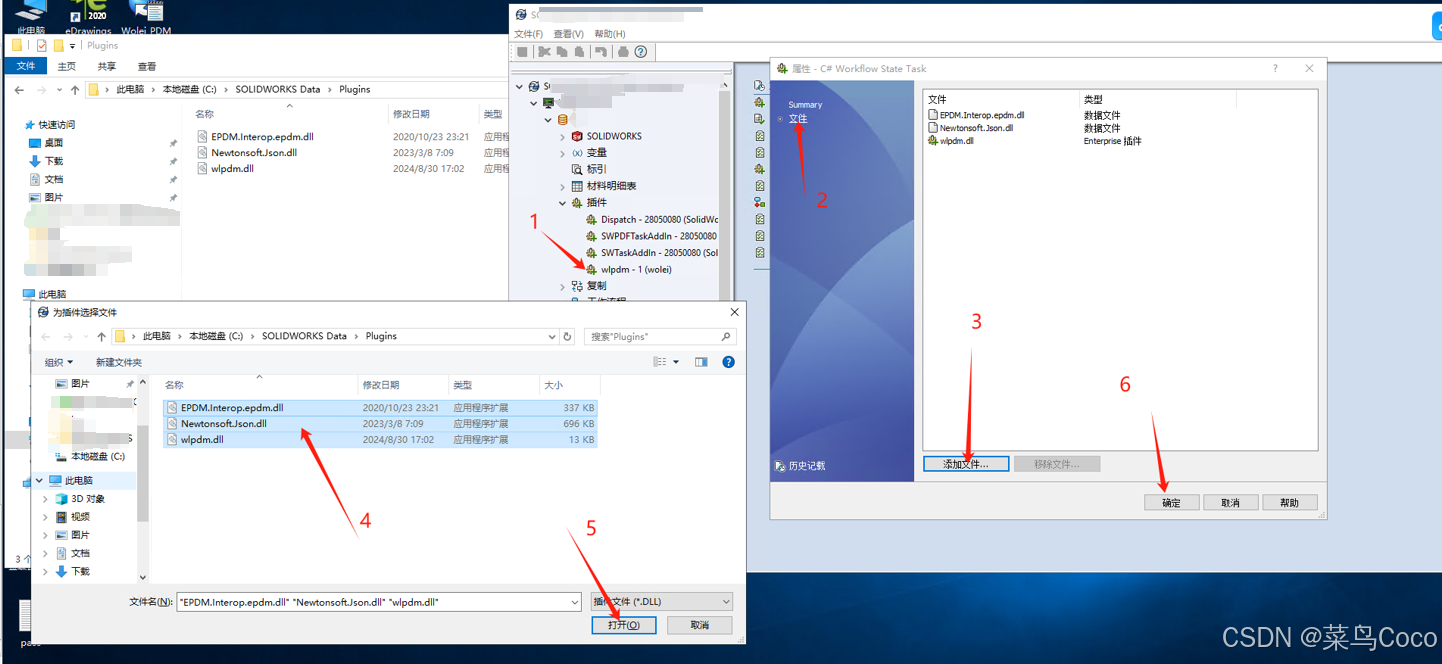Click 取消 in properties dialog
This screenshot has width=1442, height=664.
point(1230,503)
